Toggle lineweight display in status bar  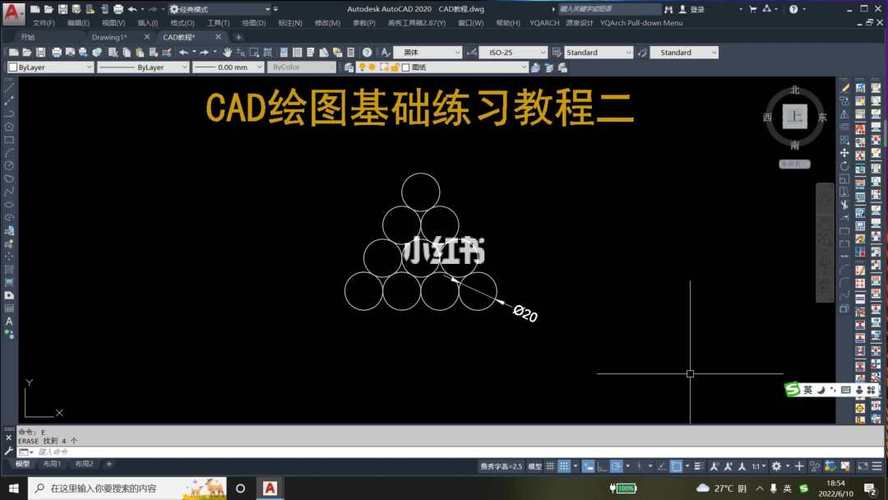pyautogui.click(x=698, y=466)
